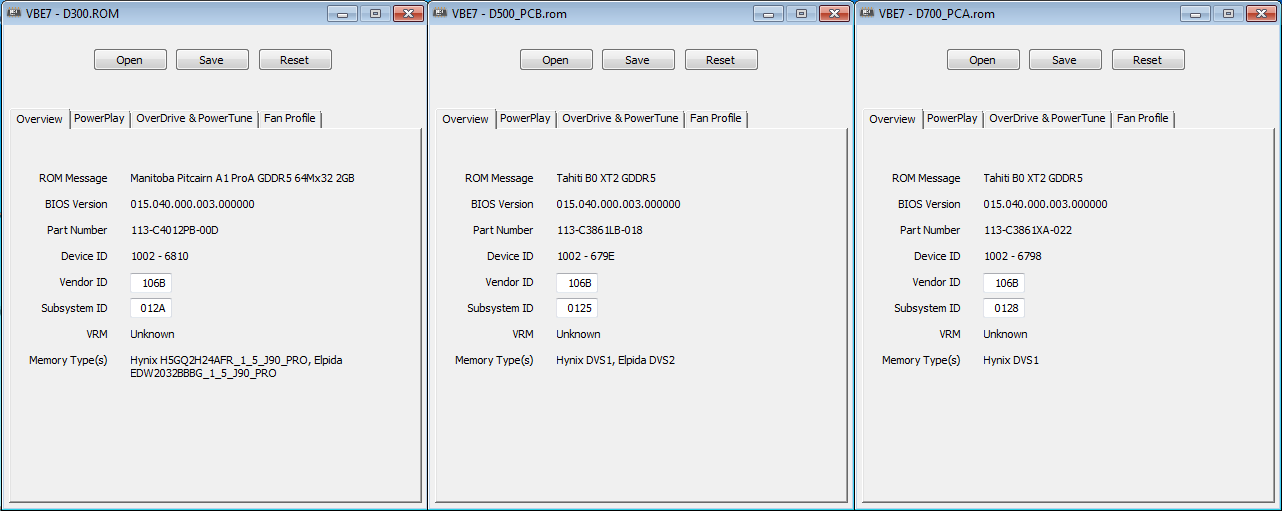Click Open in the D700_PCA.rom window
1282x511 pixels.
click(983, 60)
